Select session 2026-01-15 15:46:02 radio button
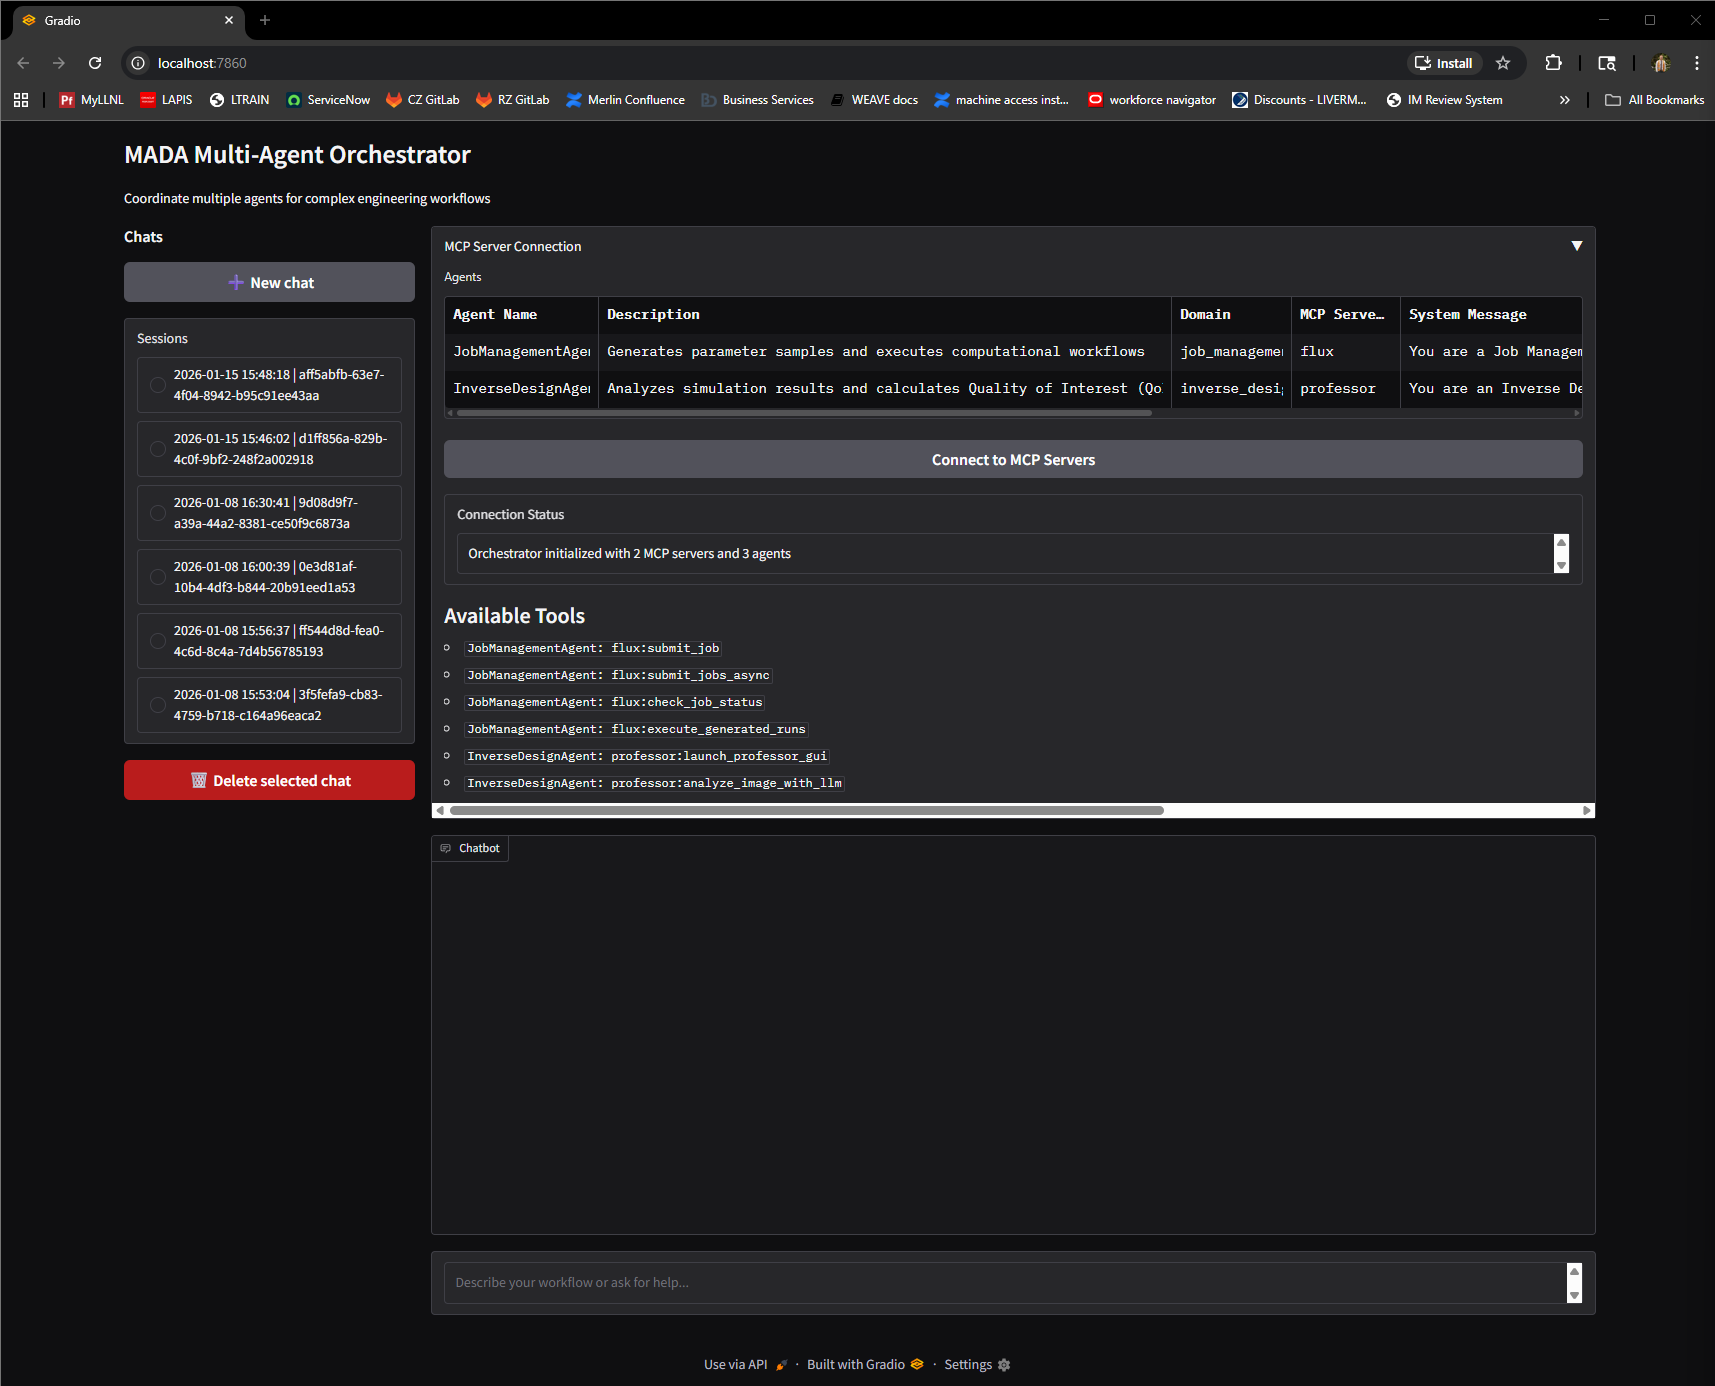 (x=157, y=449)
